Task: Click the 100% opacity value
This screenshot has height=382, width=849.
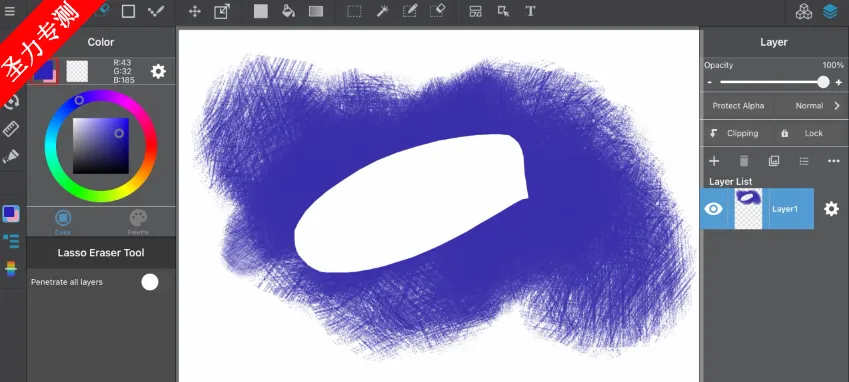Action: (x=833, y=65)
